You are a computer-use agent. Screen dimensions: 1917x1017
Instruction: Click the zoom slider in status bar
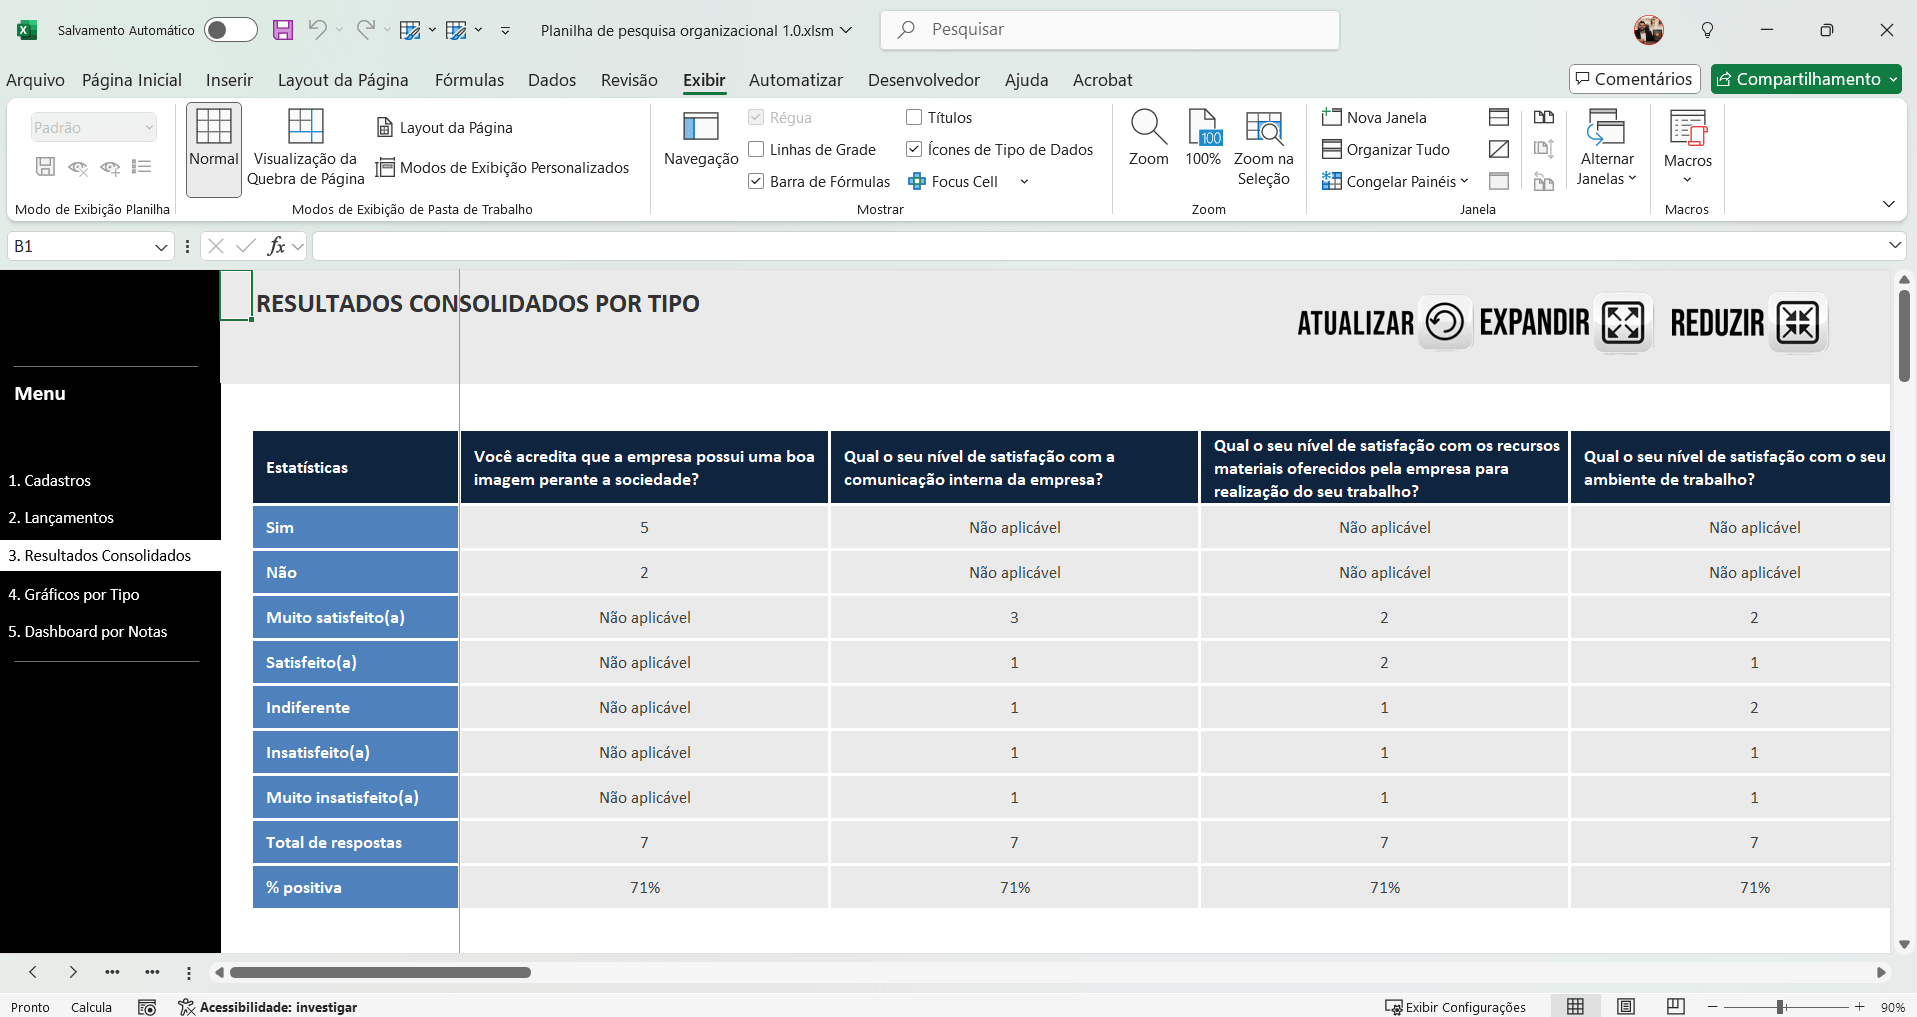[1781, 1007]
